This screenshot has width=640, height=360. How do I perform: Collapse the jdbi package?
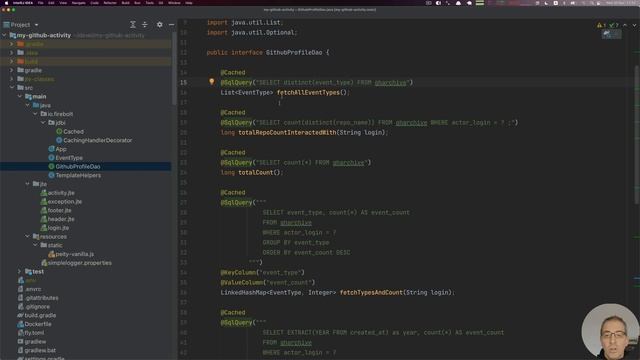pos(43,123)
